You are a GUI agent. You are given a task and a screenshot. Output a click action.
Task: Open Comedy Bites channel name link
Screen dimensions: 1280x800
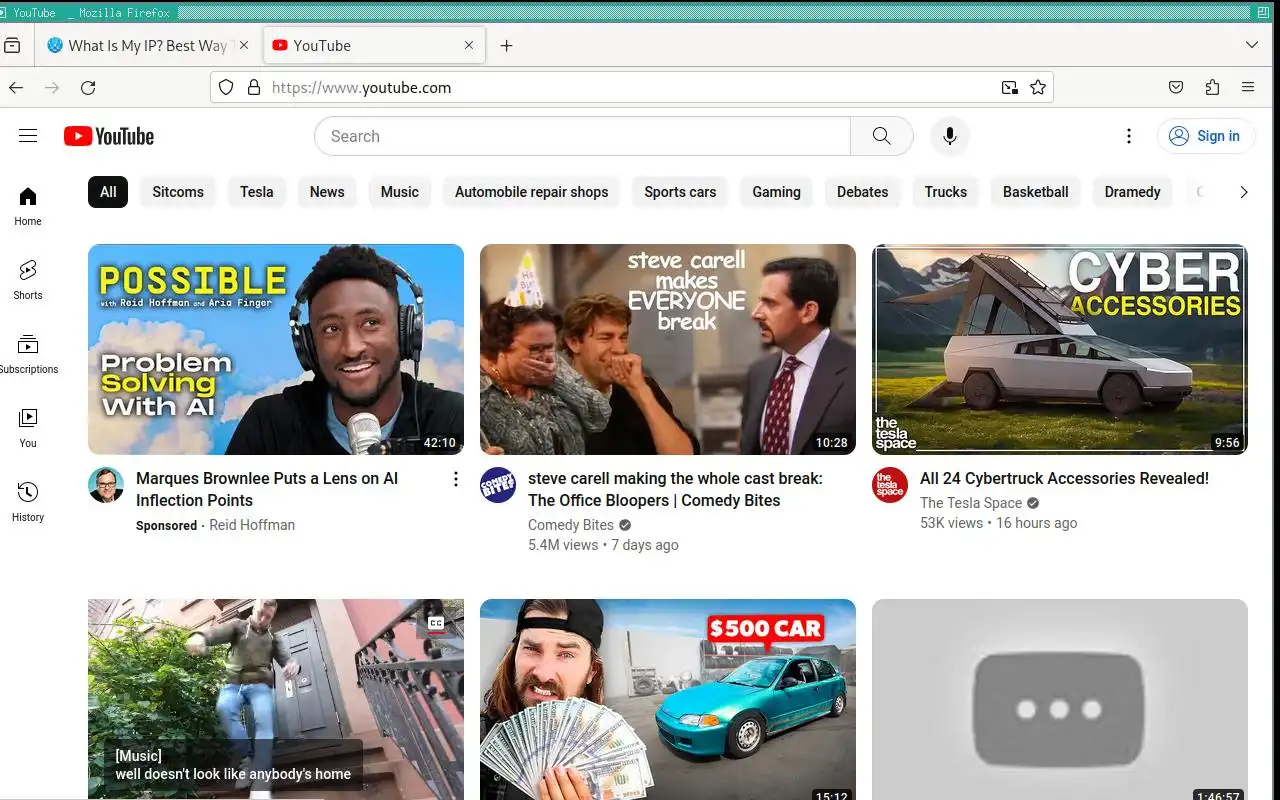571,525
